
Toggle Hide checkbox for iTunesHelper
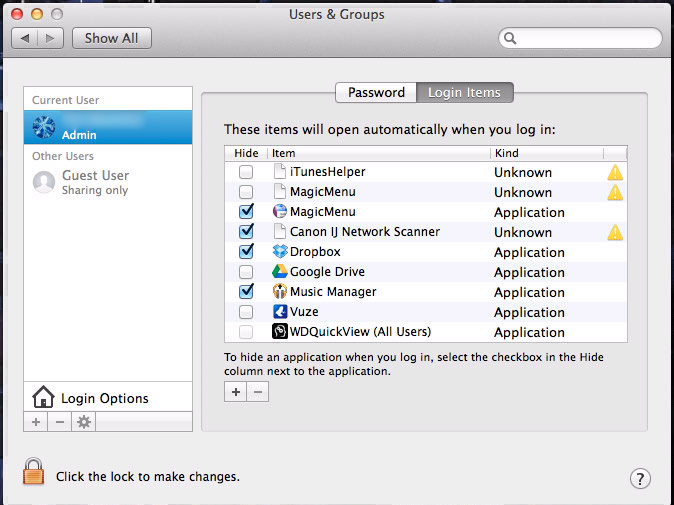246,172
